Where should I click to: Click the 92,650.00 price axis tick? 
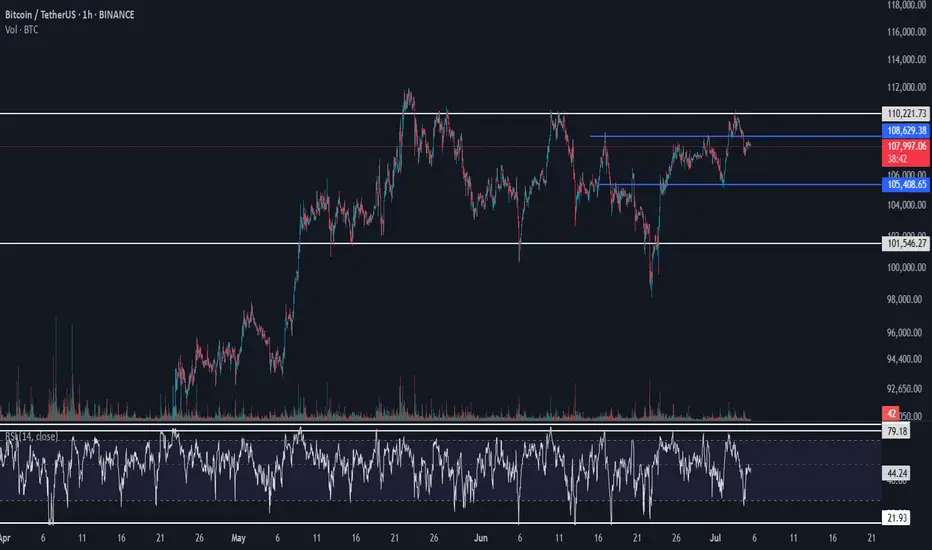coord(904,389)
